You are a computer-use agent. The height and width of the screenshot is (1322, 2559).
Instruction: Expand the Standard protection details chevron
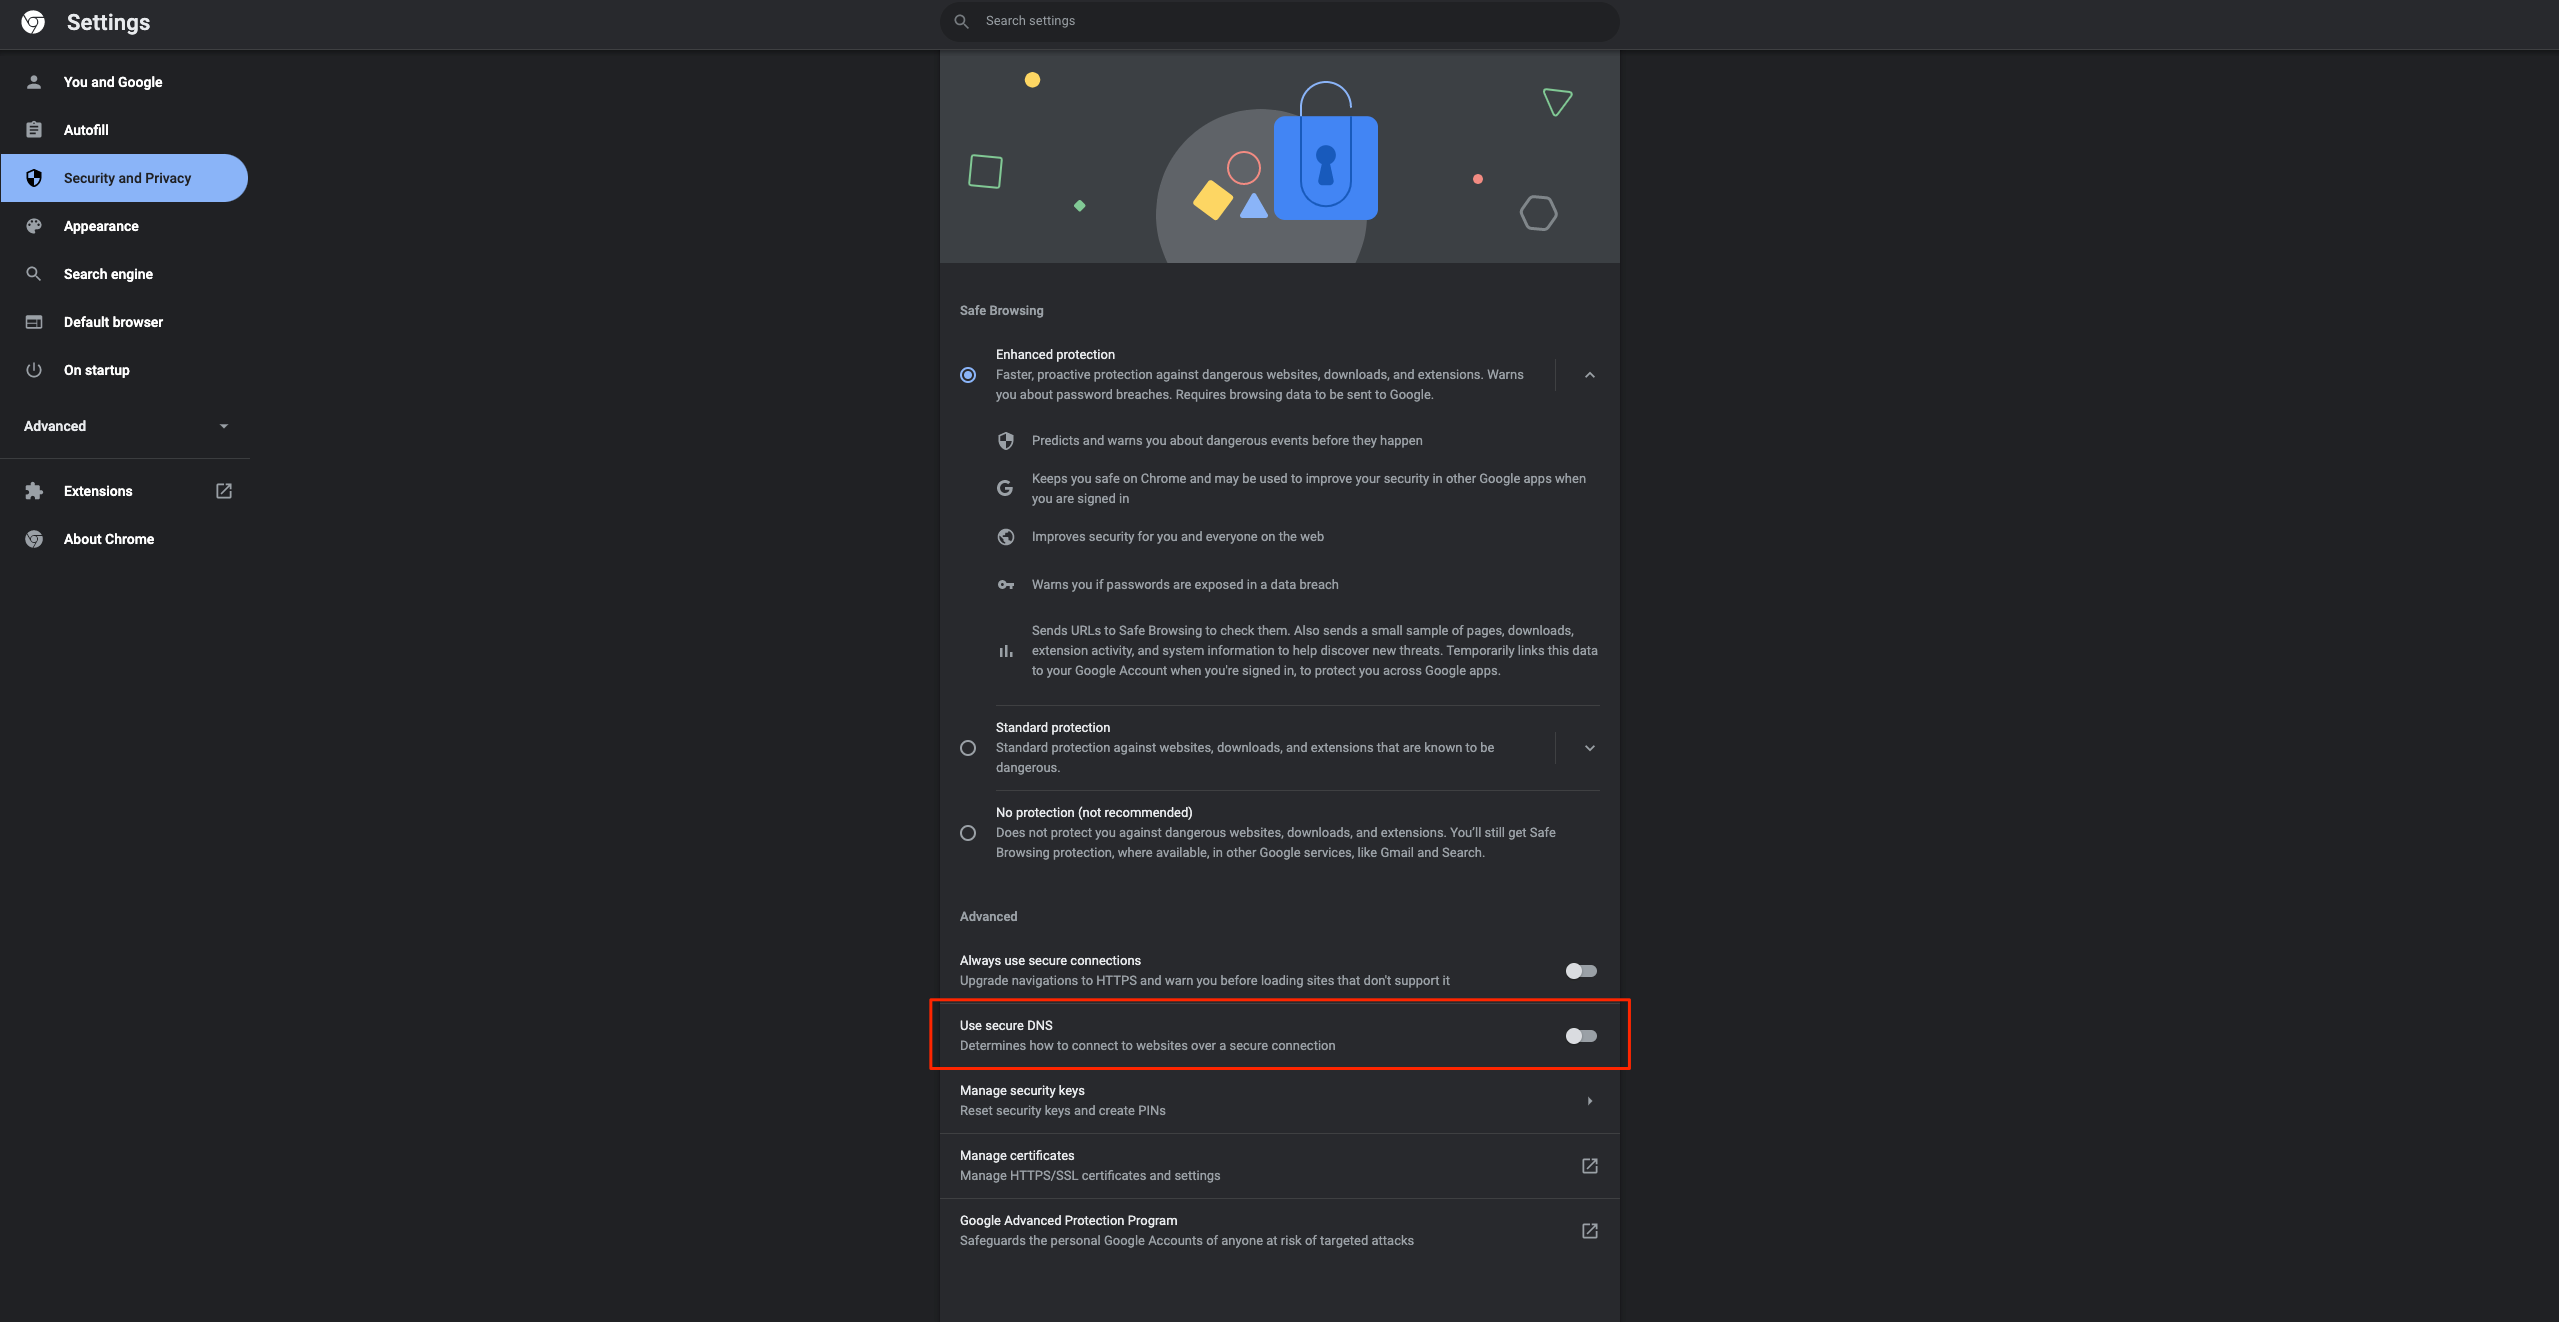pyautogui.click(x=1589, y=748)
